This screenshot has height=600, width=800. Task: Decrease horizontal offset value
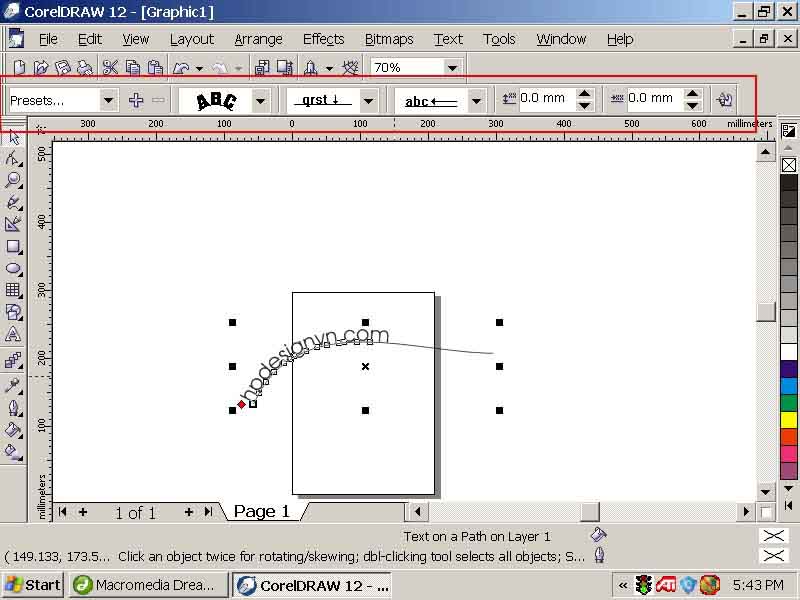click(x=692, y=105)
